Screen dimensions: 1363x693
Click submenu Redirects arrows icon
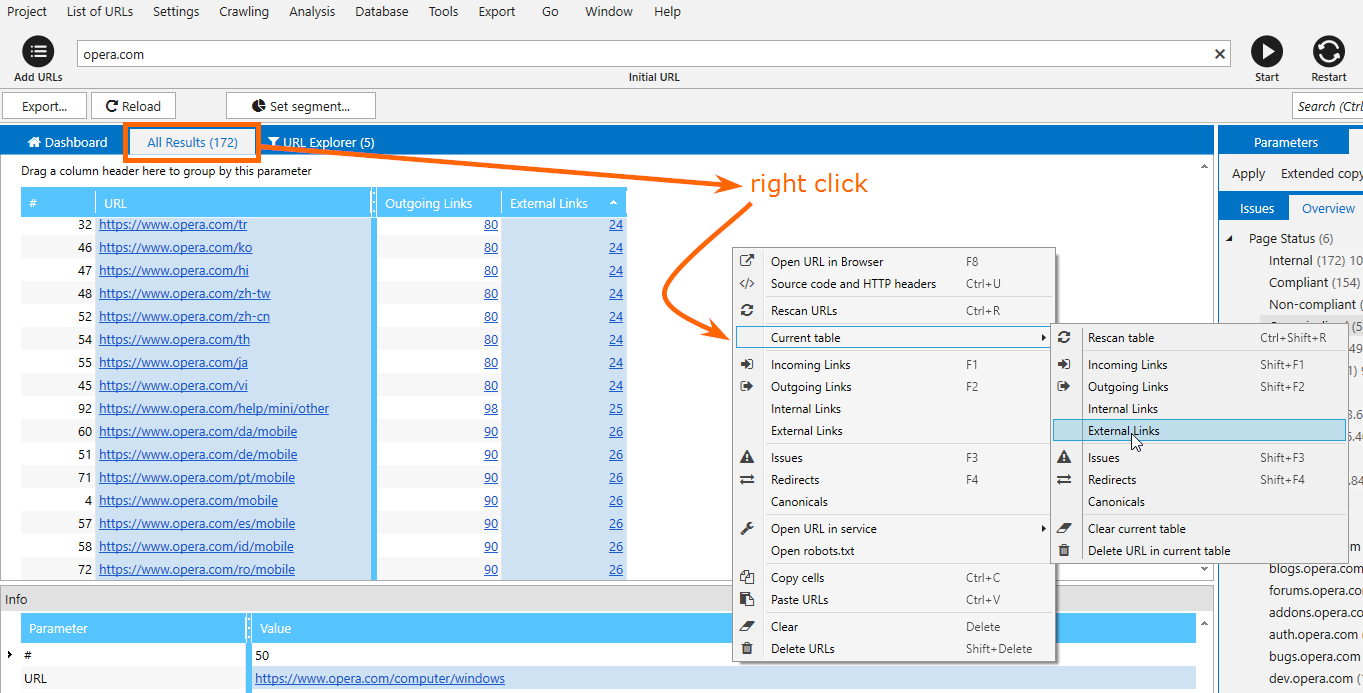(x=1064, y=479)
